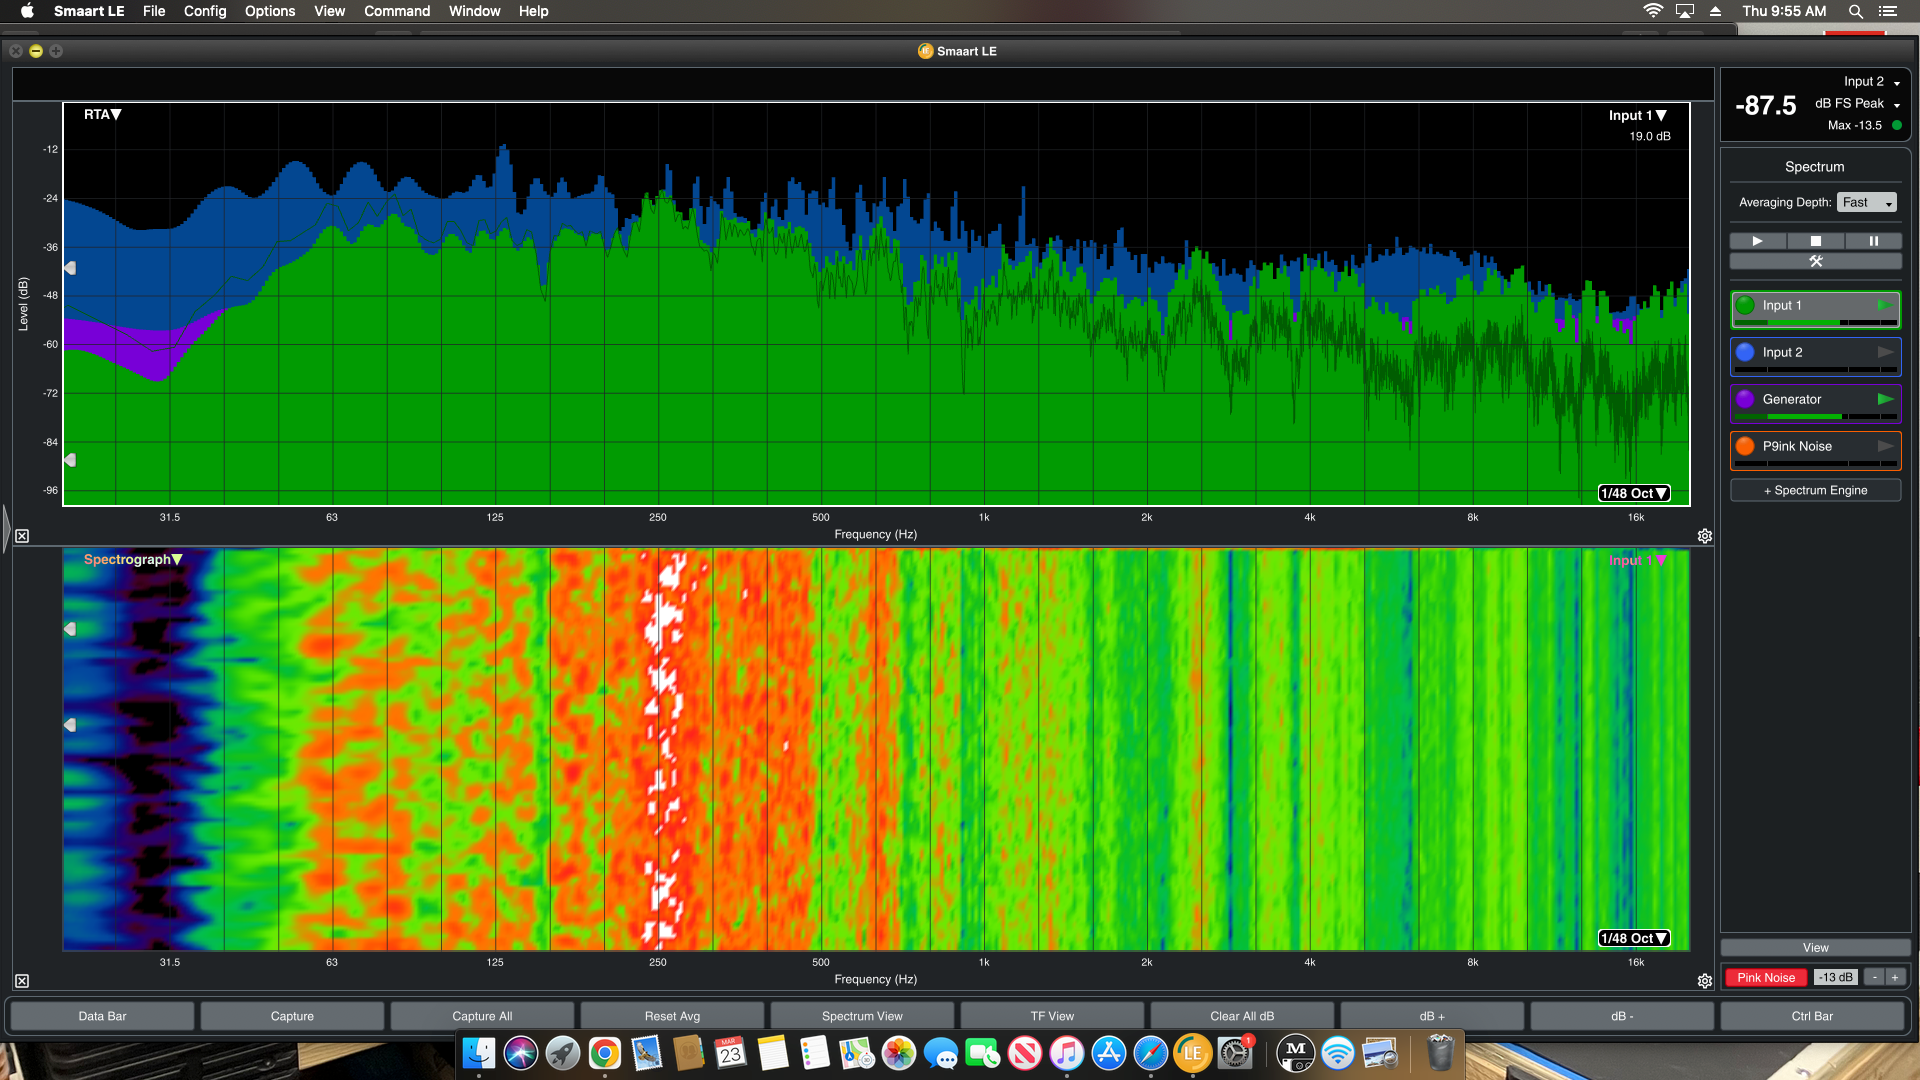Screen dimensions: 1920x1080
Task: Toggle the Pink Noise generator on/off
Action: 1765,977
